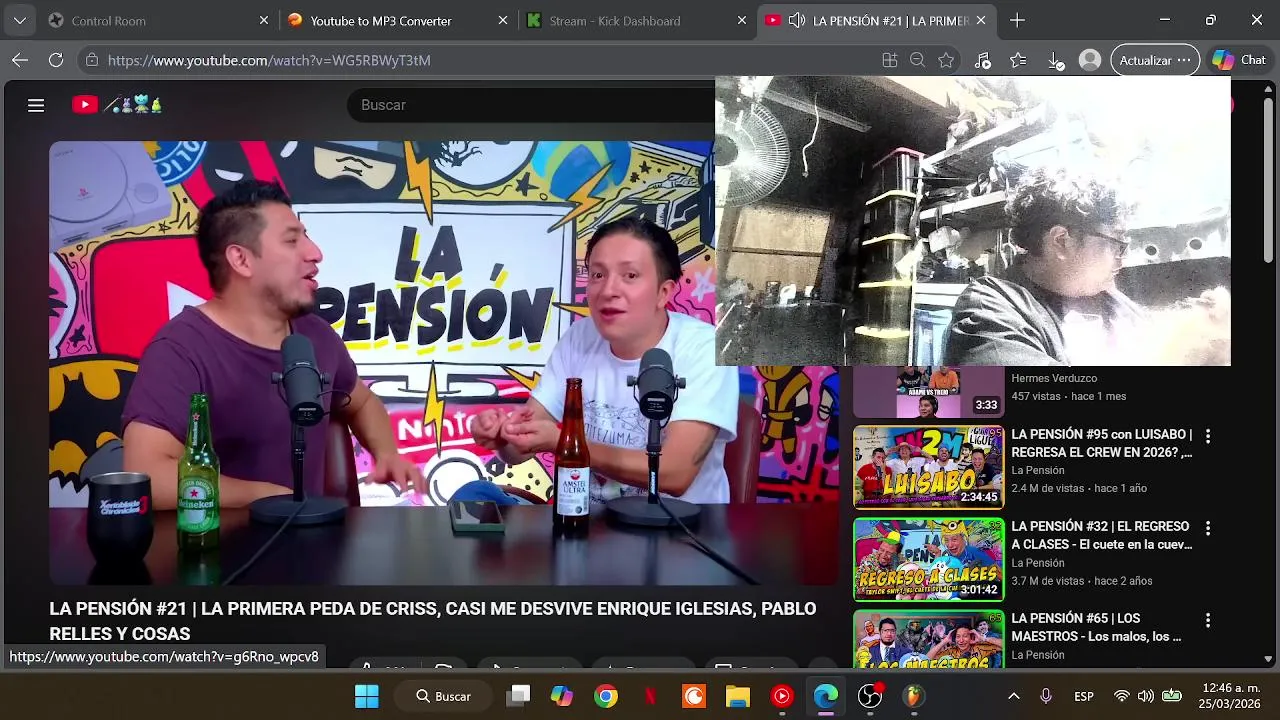Open the browser profile avatar
Viewport: 1280px width, 720px height.
[x=1090, y=60]
